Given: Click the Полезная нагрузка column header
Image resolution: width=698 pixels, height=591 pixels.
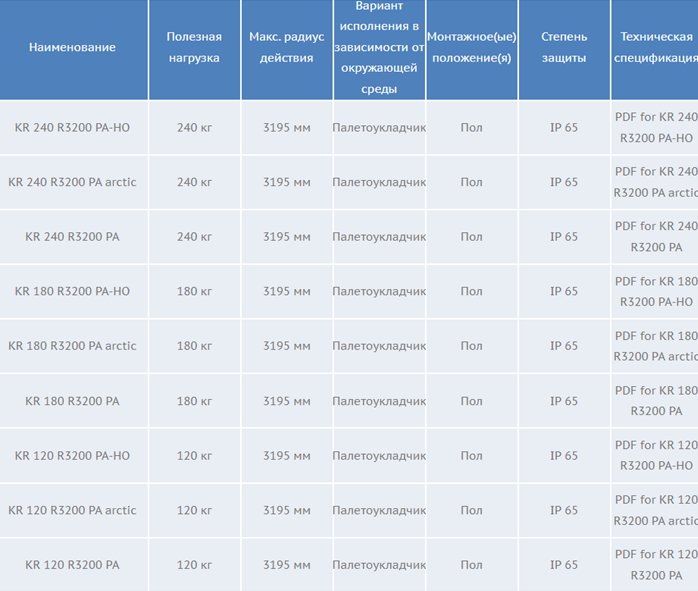Looking at the screenshot, I should 194,47.
